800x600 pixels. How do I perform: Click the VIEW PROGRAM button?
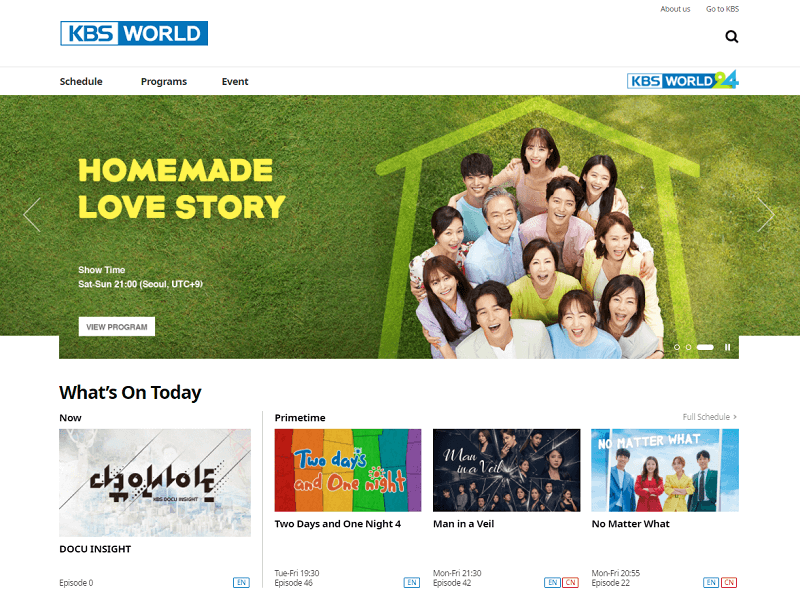click(117, 327)
